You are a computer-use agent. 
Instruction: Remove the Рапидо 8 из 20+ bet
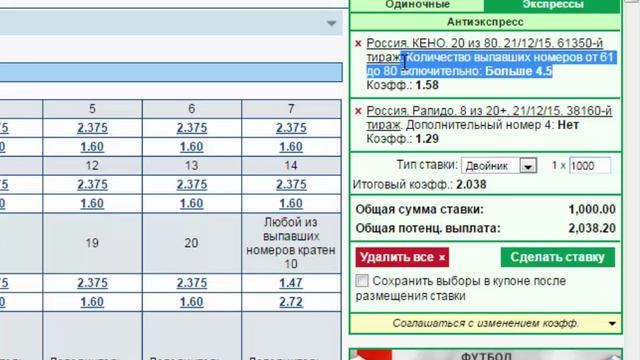point(358,111)
